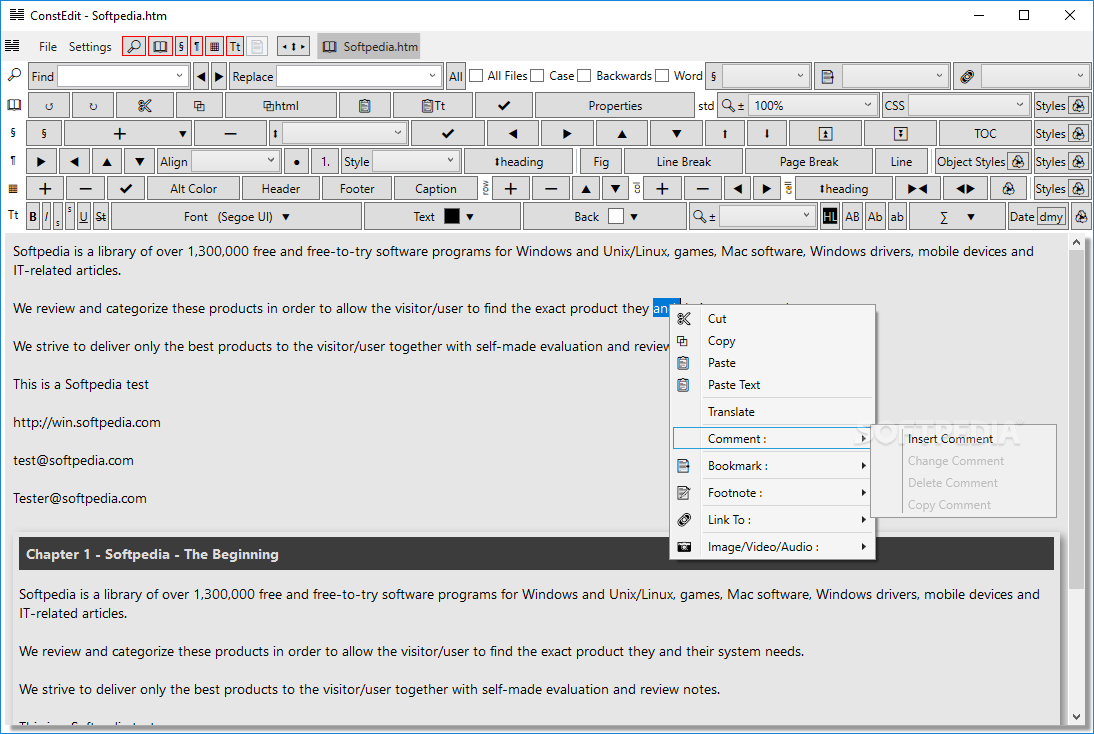Screen dimensions: 1094x734
Task: Click the numbered list 1. button
Action: 325,162
